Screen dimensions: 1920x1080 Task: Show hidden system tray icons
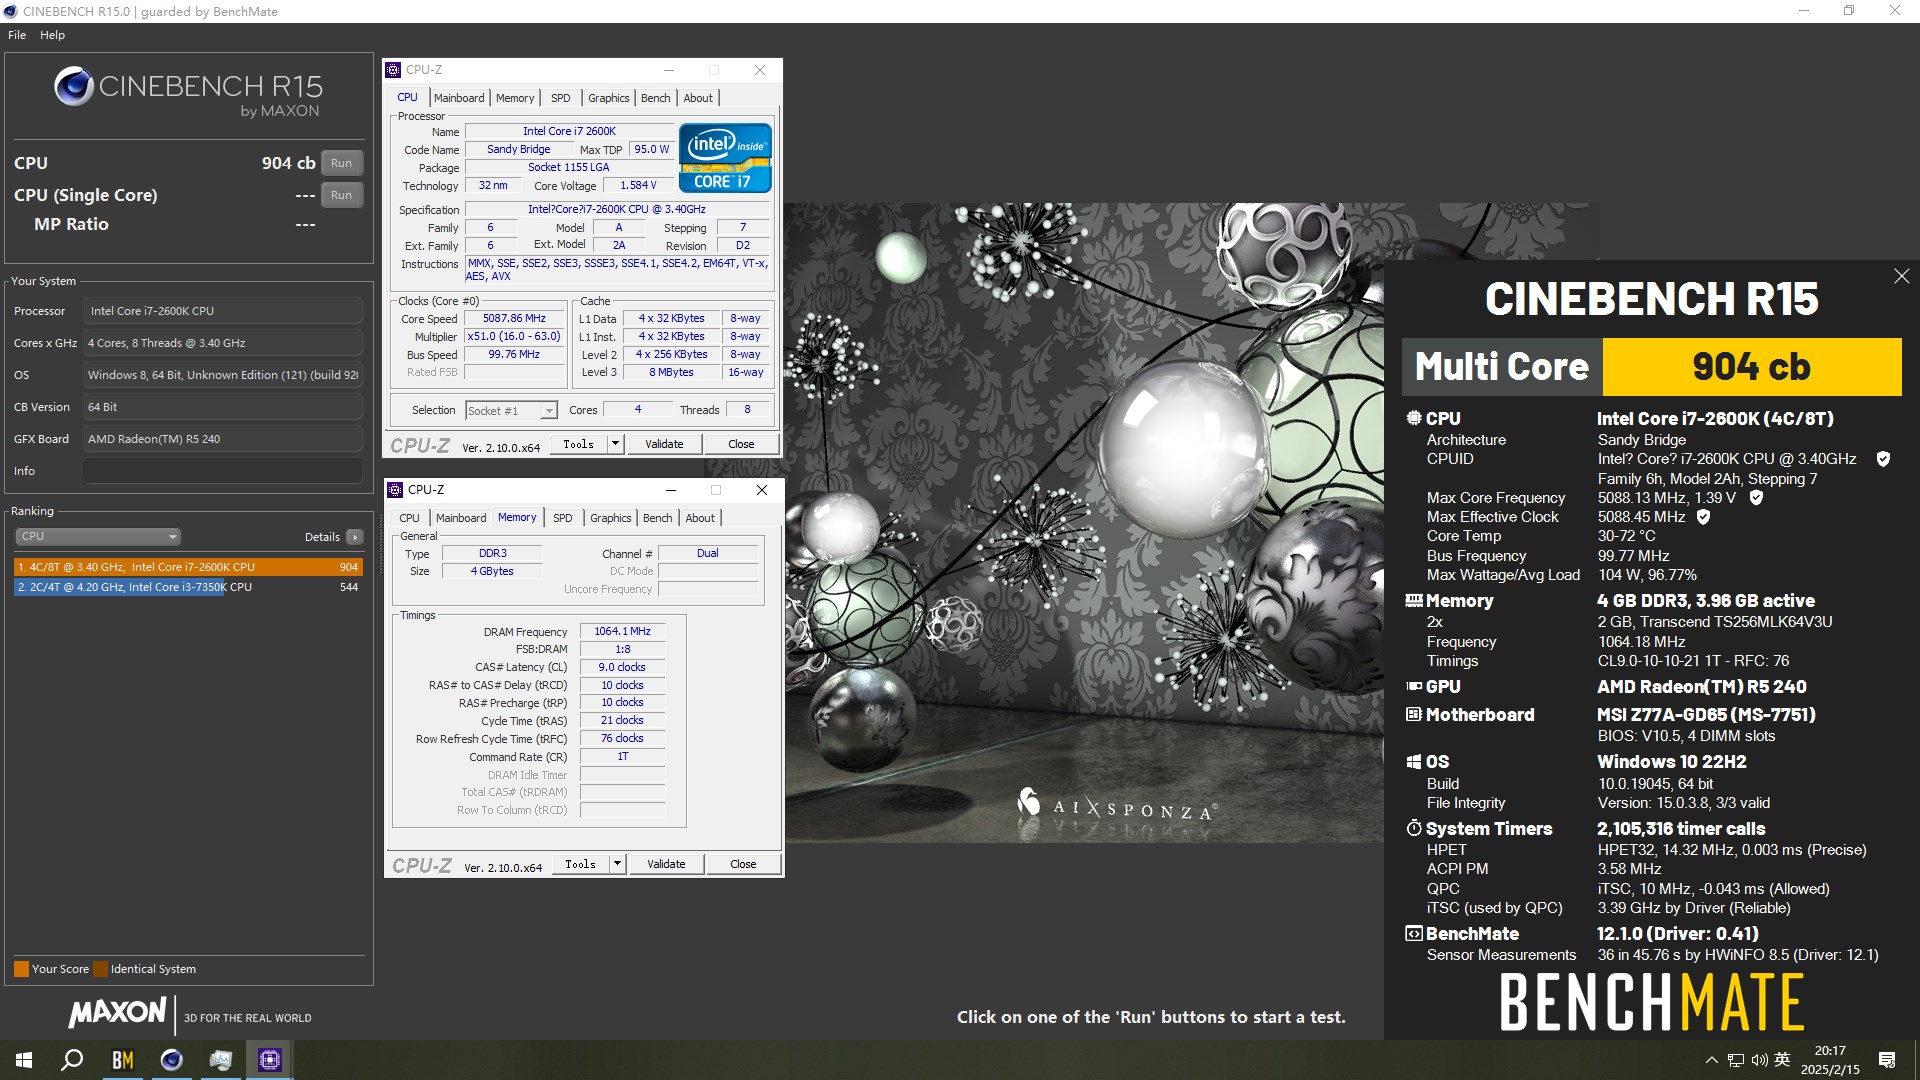(1711, 1060)
